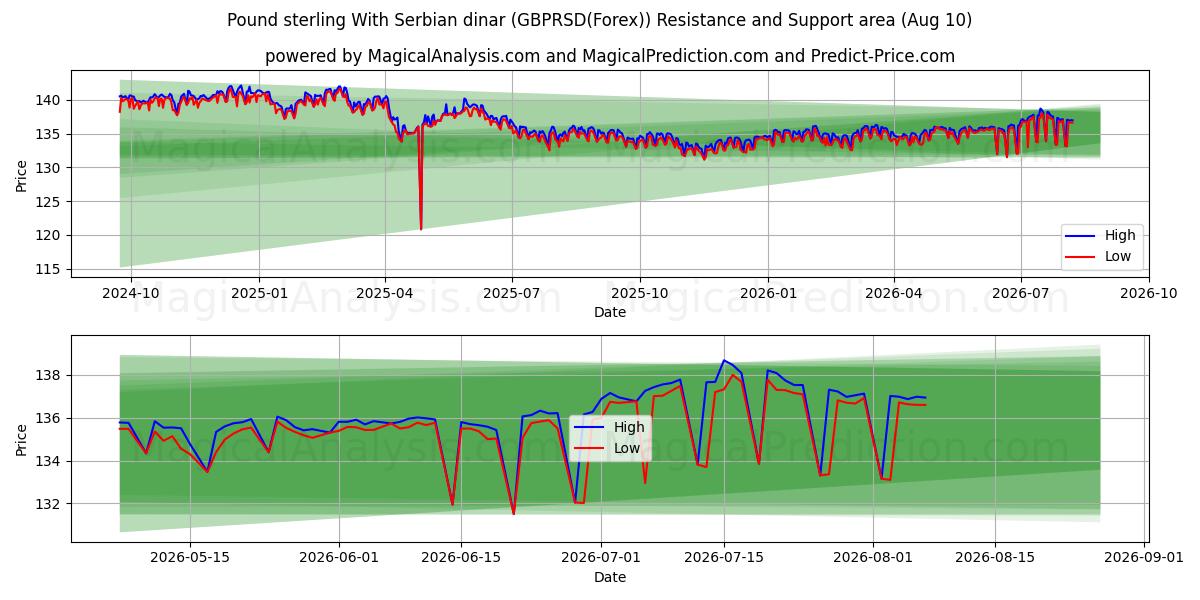Click the '2026-06-01' date tick label
This screenshot has width=1200, height=600.
[337, 559]
